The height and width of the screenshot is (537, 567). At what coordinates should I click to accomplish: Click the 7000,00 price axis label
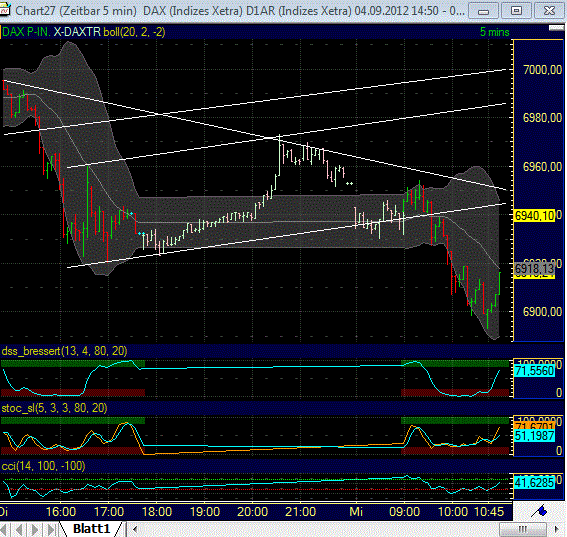[x=542, y=69]
